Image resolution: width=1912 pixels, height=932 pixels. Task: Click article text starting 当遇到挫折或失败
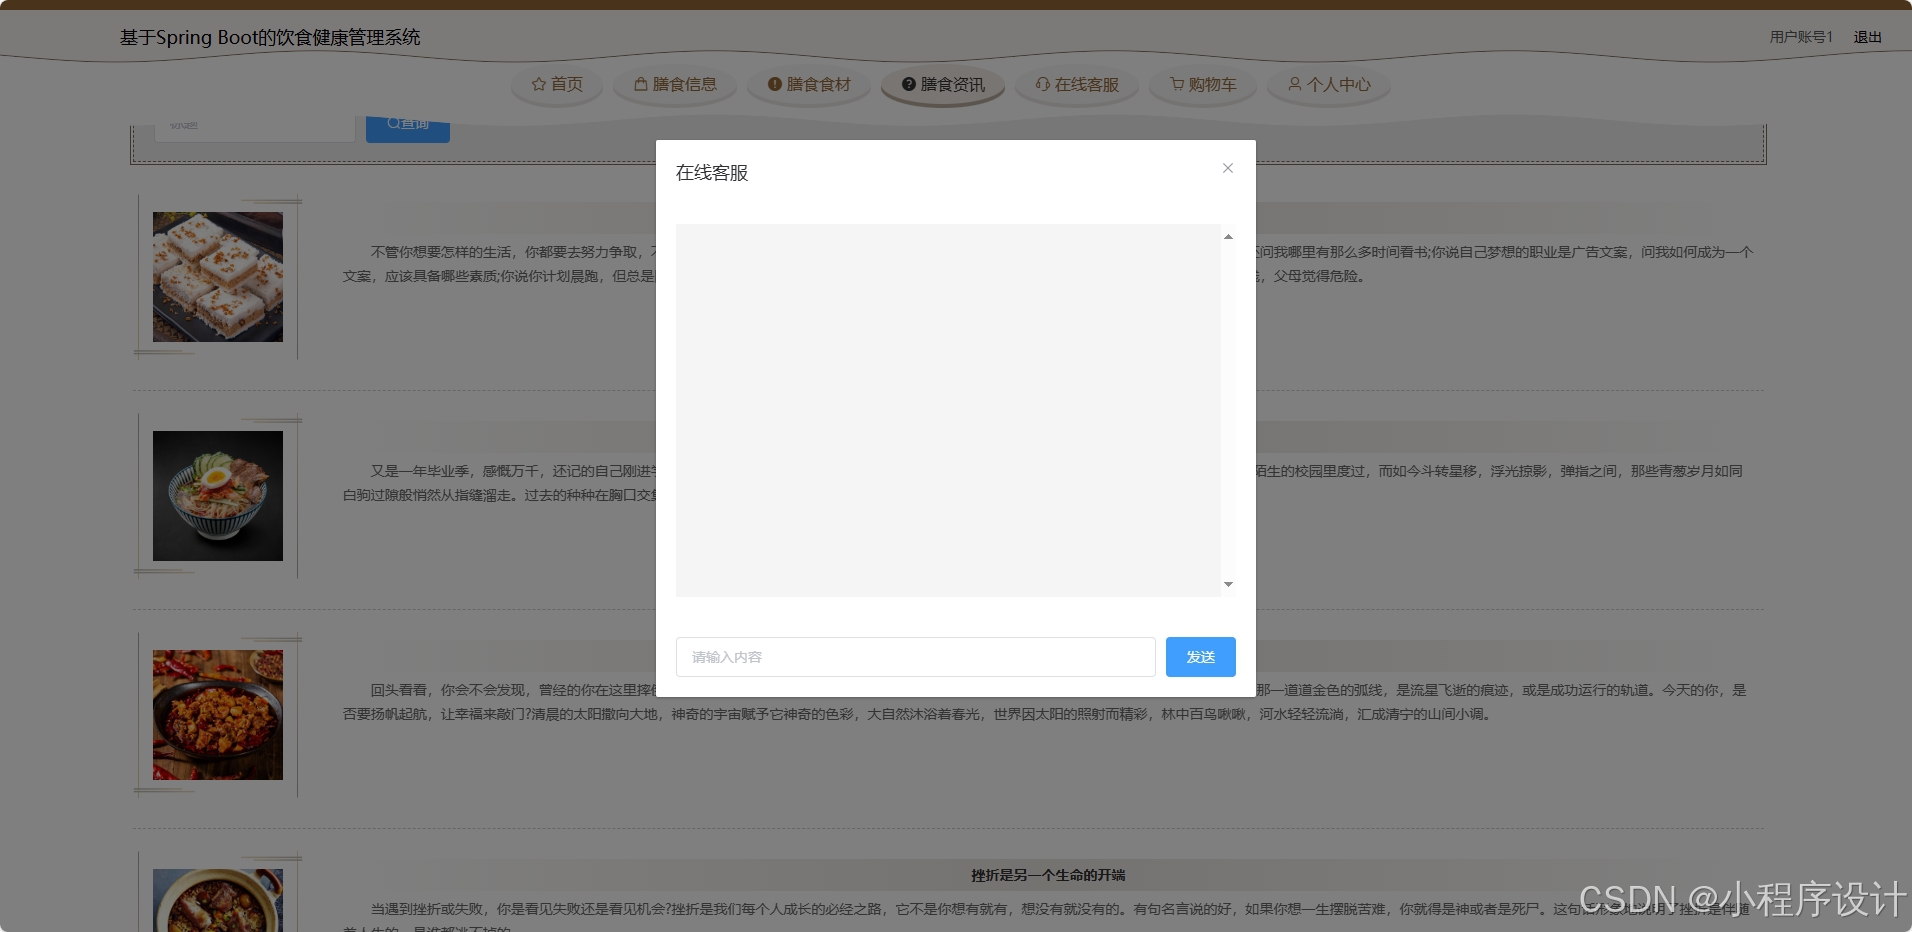(1044, 918)
